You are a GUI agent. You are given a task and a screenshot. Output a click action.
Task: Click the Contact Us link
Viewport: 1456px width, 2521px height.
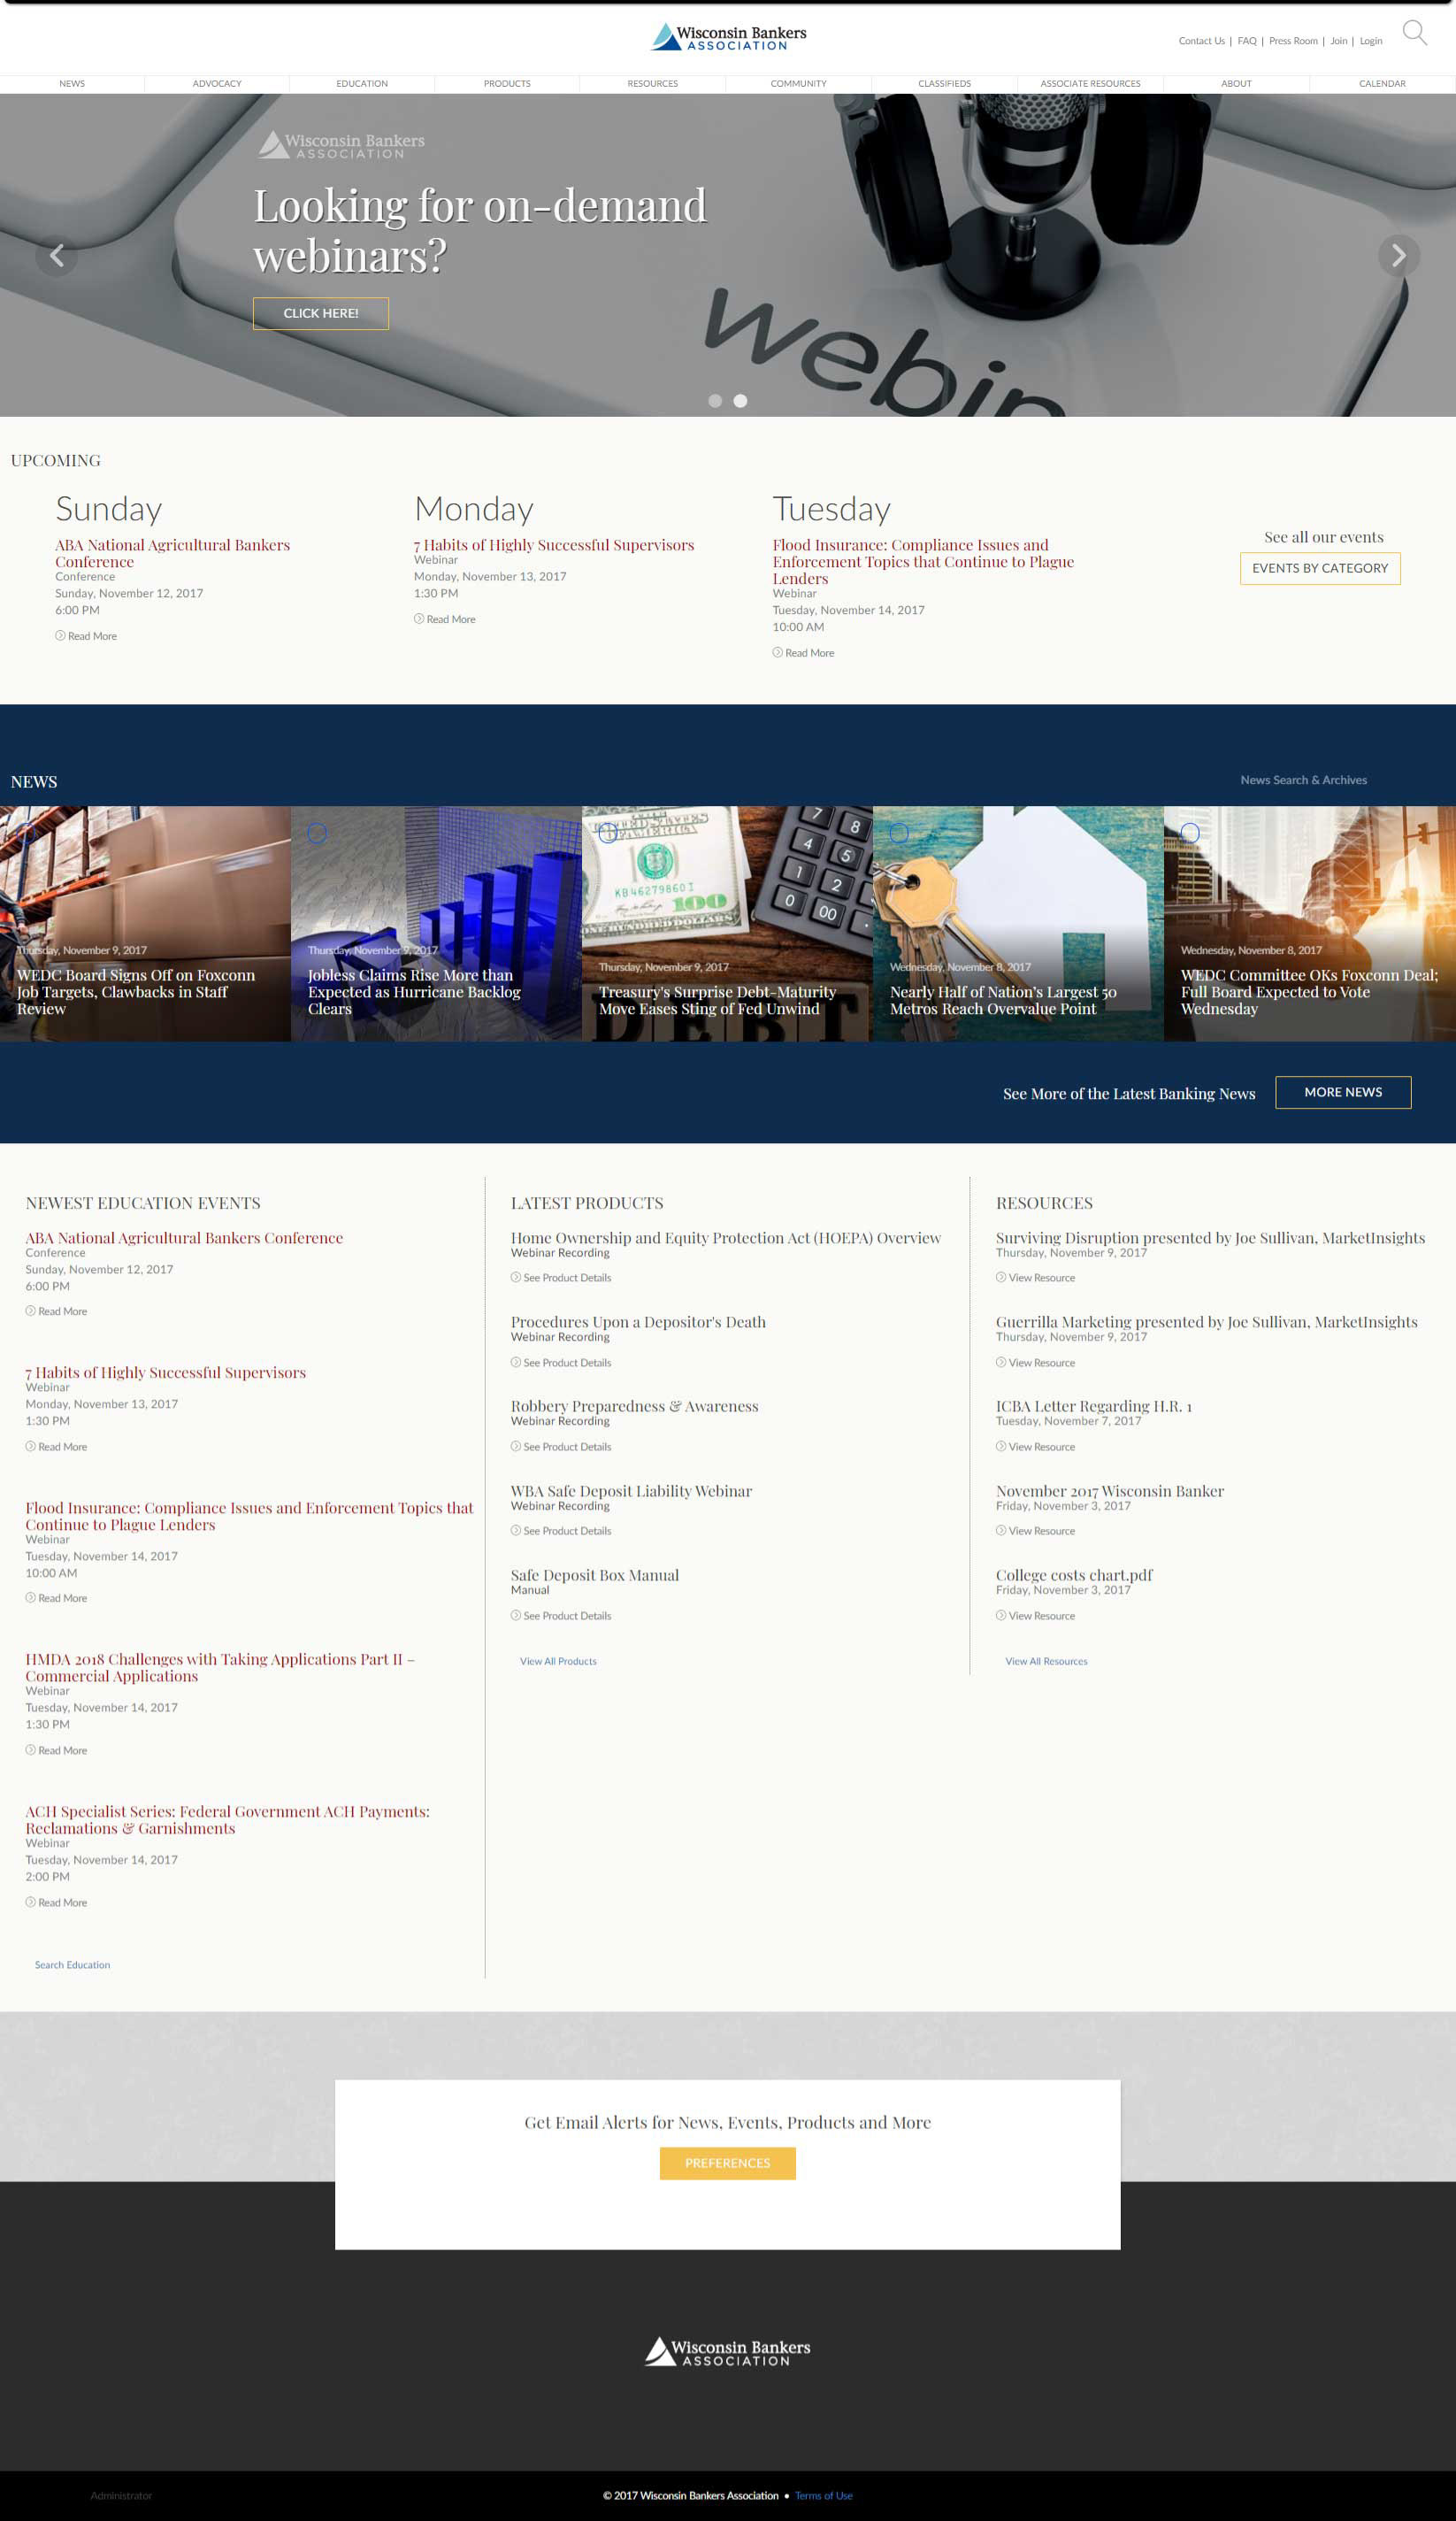click(x=1201, y=41)
